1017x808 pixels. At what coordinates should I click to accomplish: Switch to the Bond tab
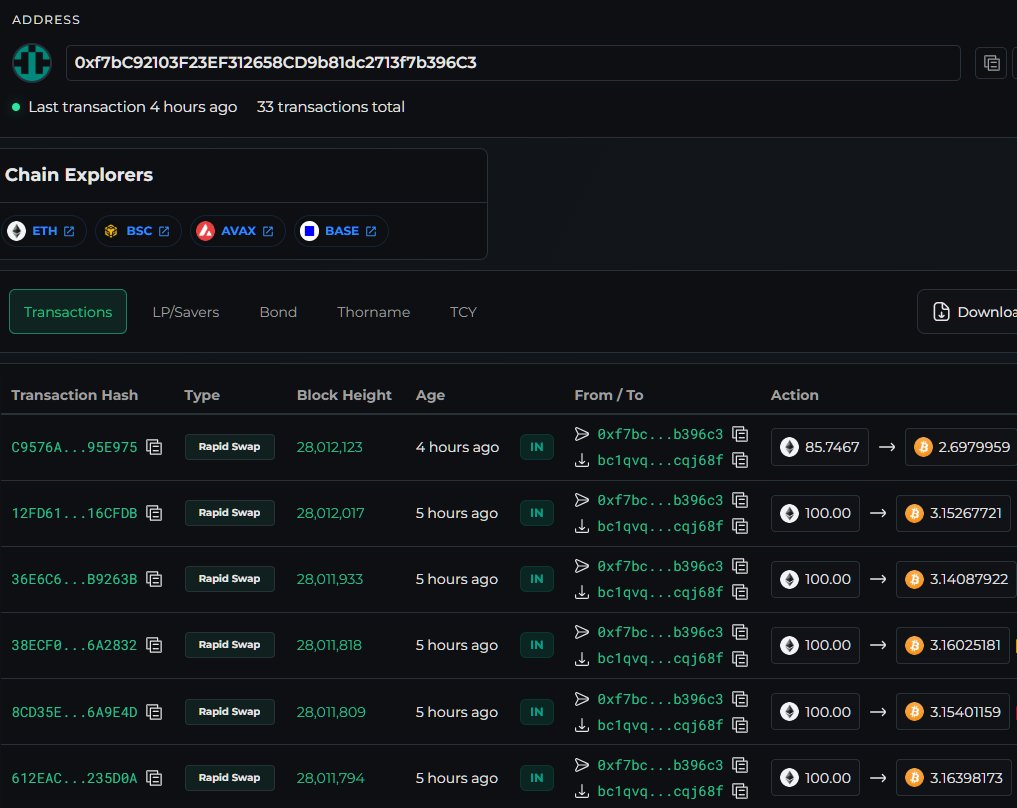click(x=278, y=312)
